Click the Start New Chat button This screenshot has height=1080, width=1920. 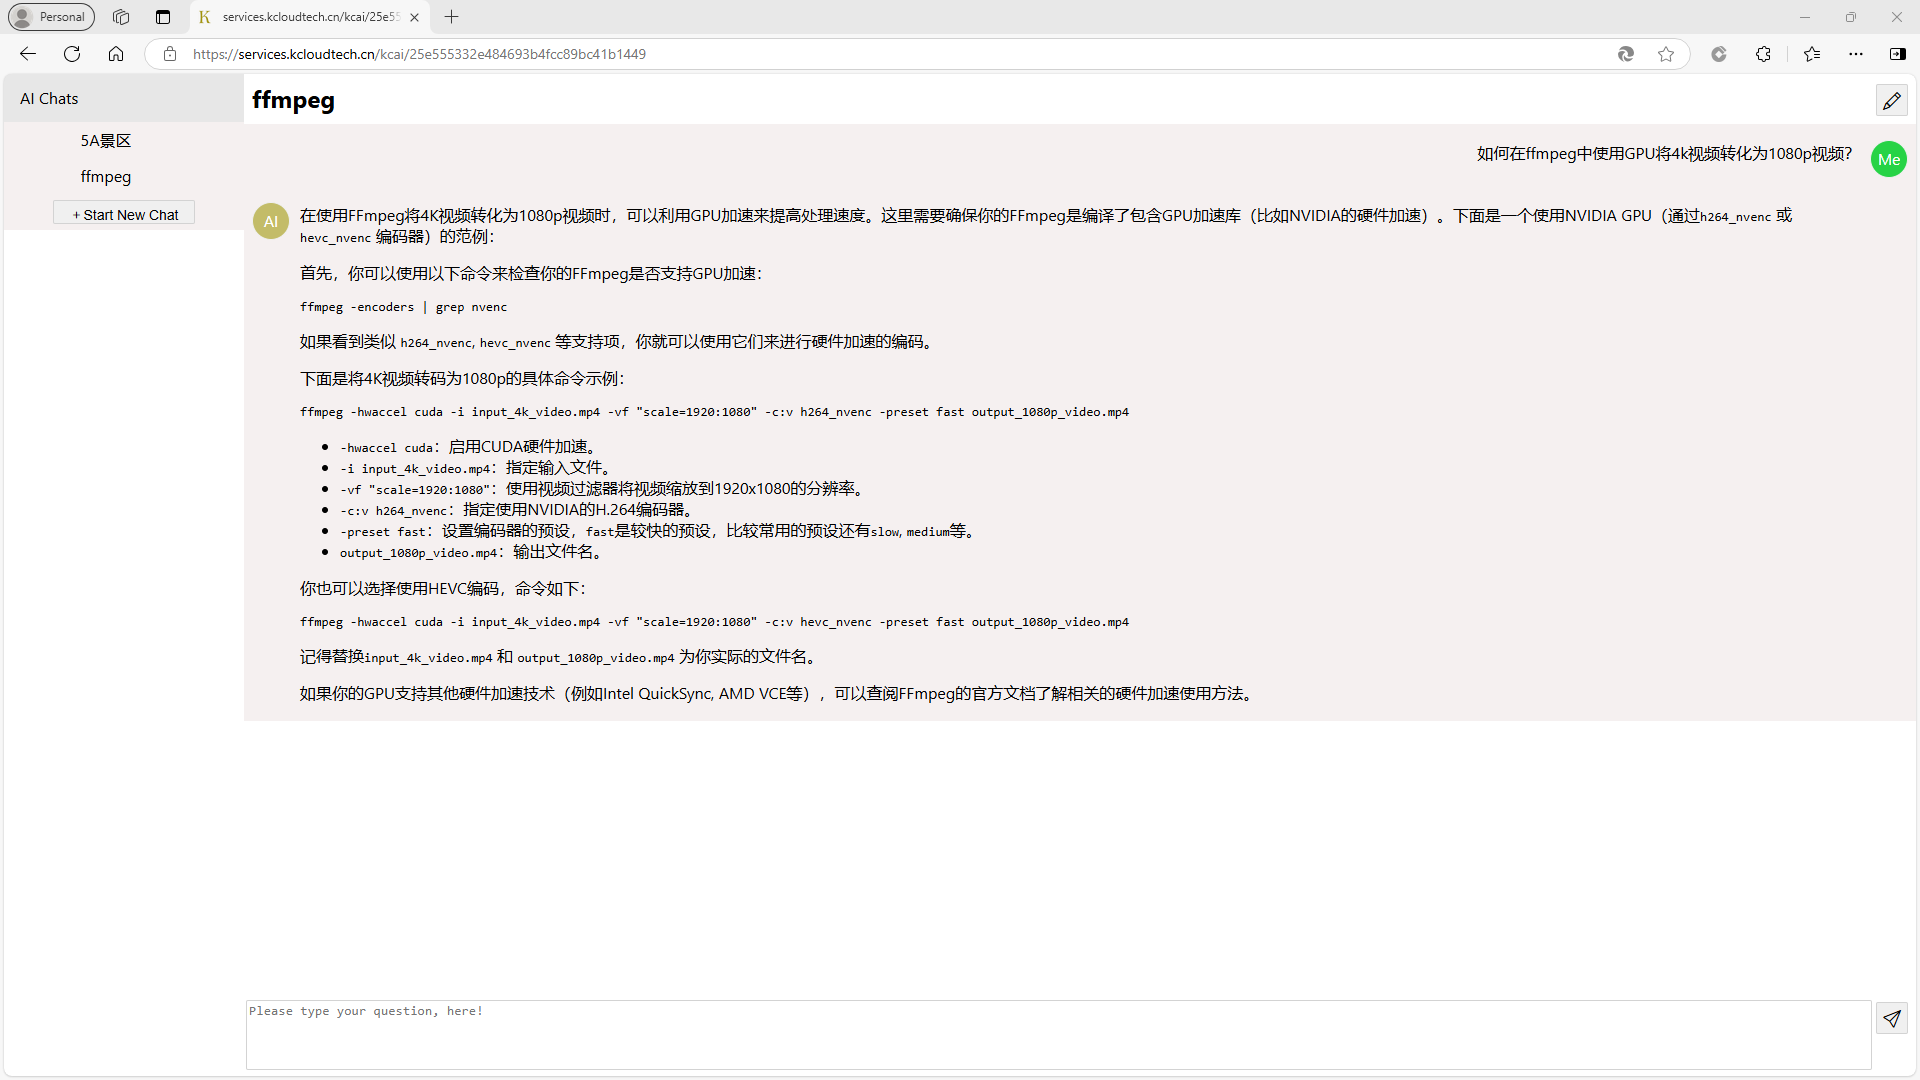124,214
